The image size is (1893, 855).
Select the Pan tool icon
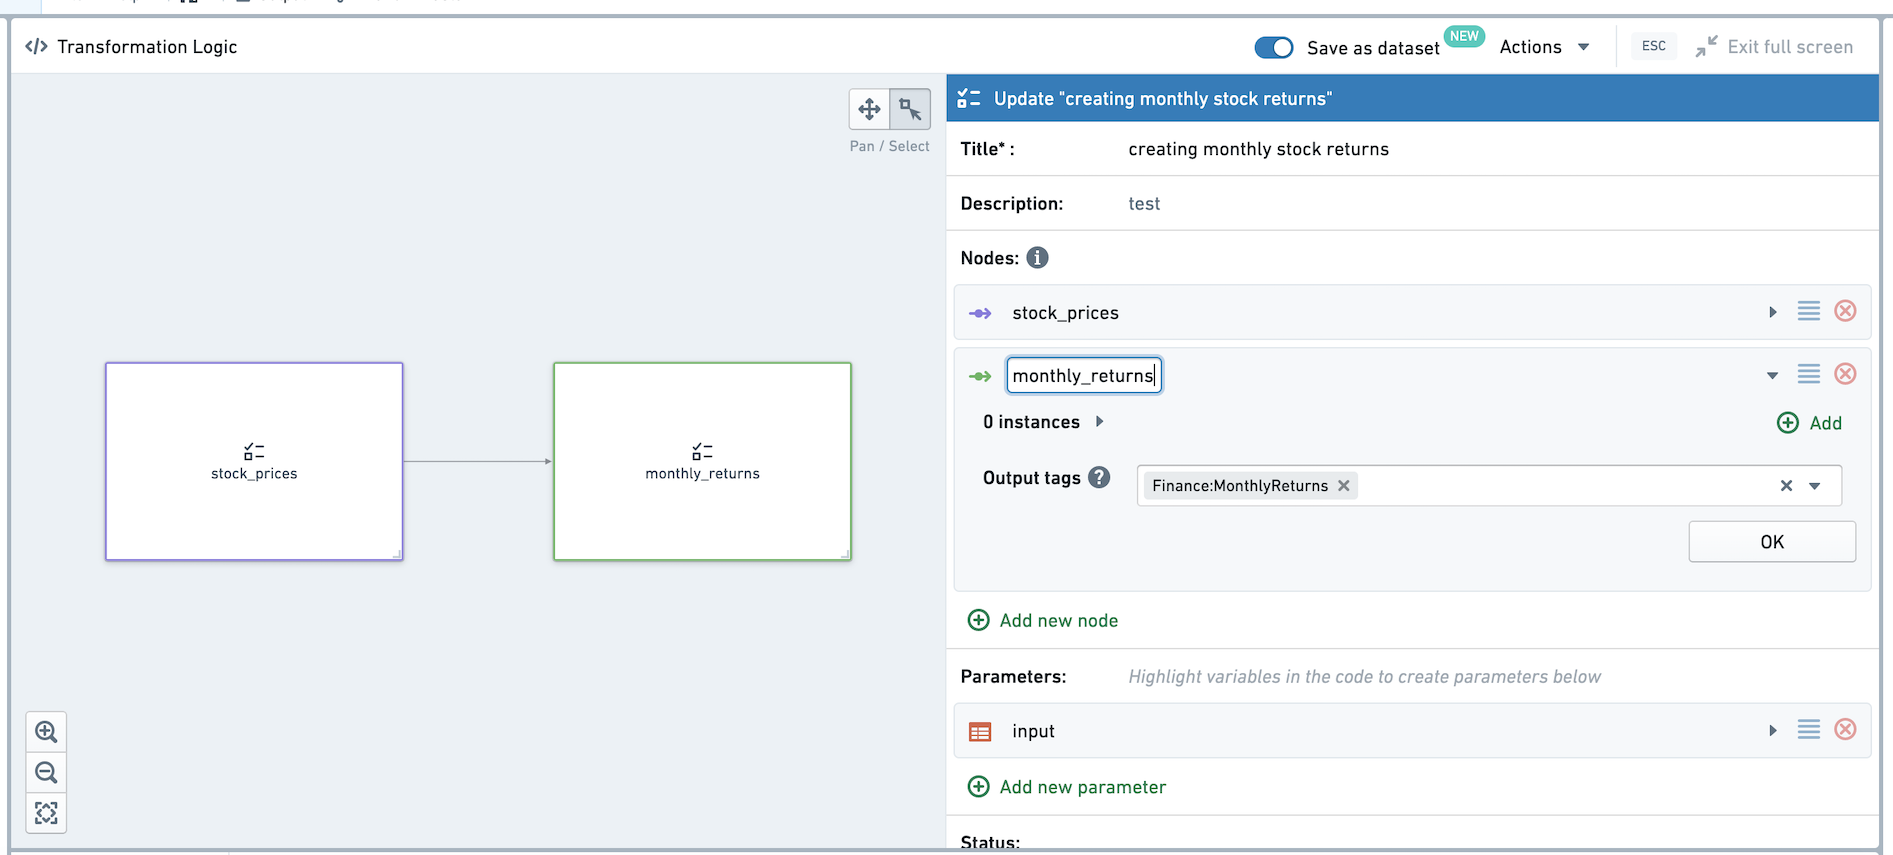point(869,109)
